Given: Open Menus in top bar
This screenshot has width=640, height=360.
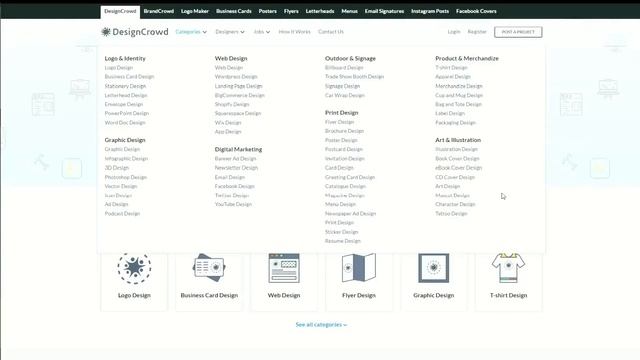Looking at the screenshot, I should click(x=349, y=11).
